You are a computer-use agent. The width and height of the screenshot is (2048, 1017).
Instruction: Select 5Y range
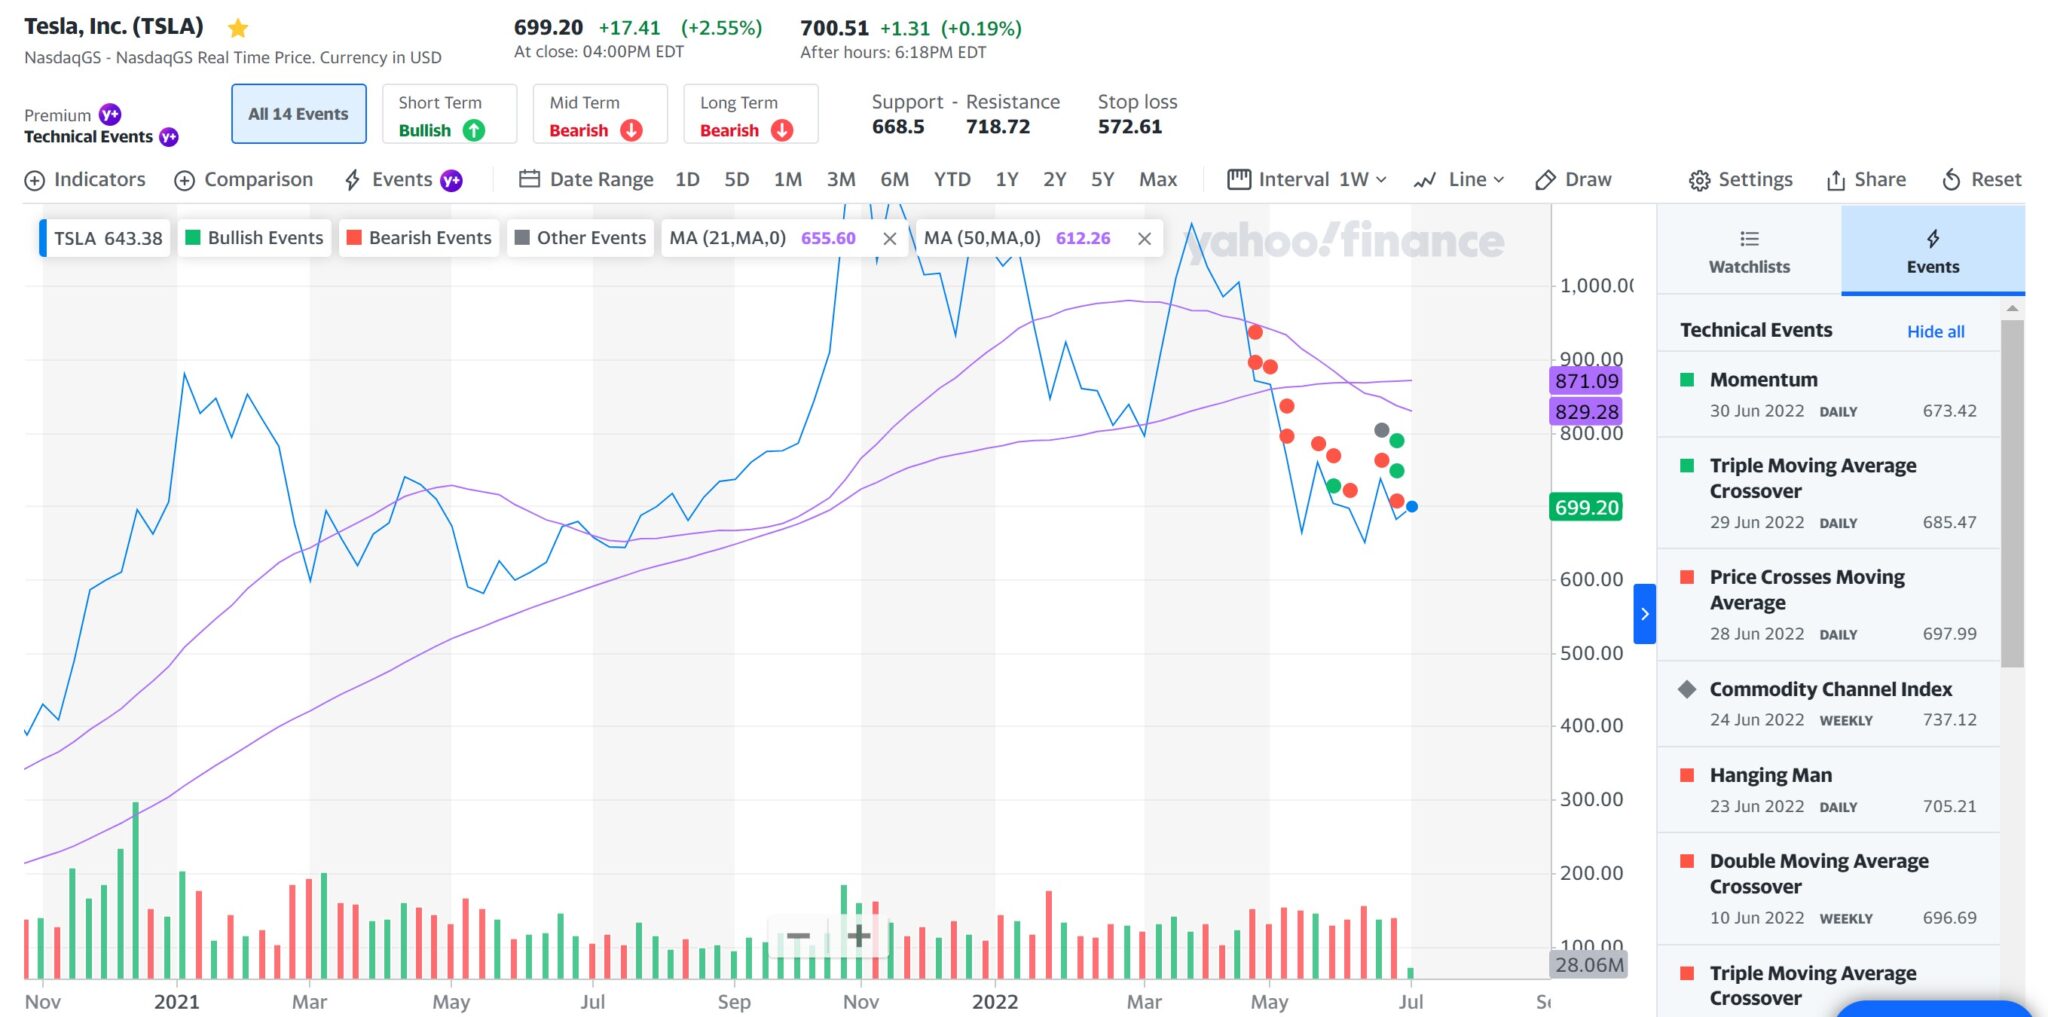(1102, 180)
